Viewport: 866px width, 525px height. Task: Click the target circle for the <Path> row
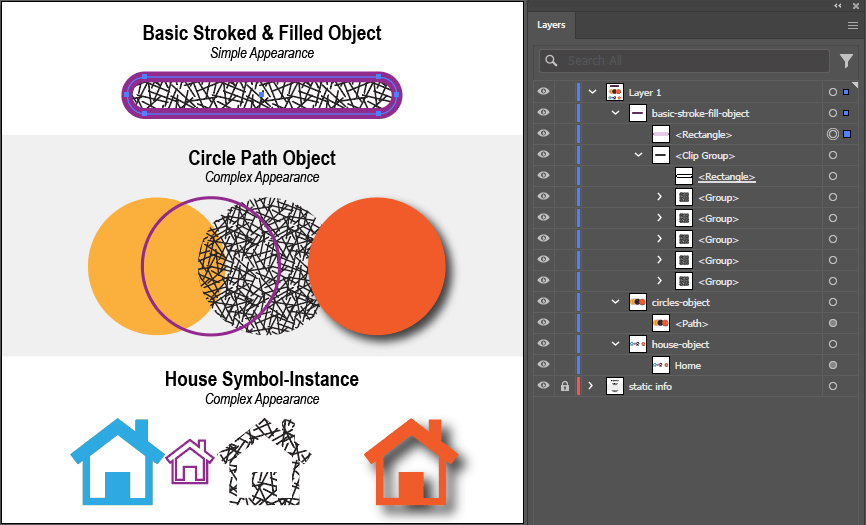(833, 323)
